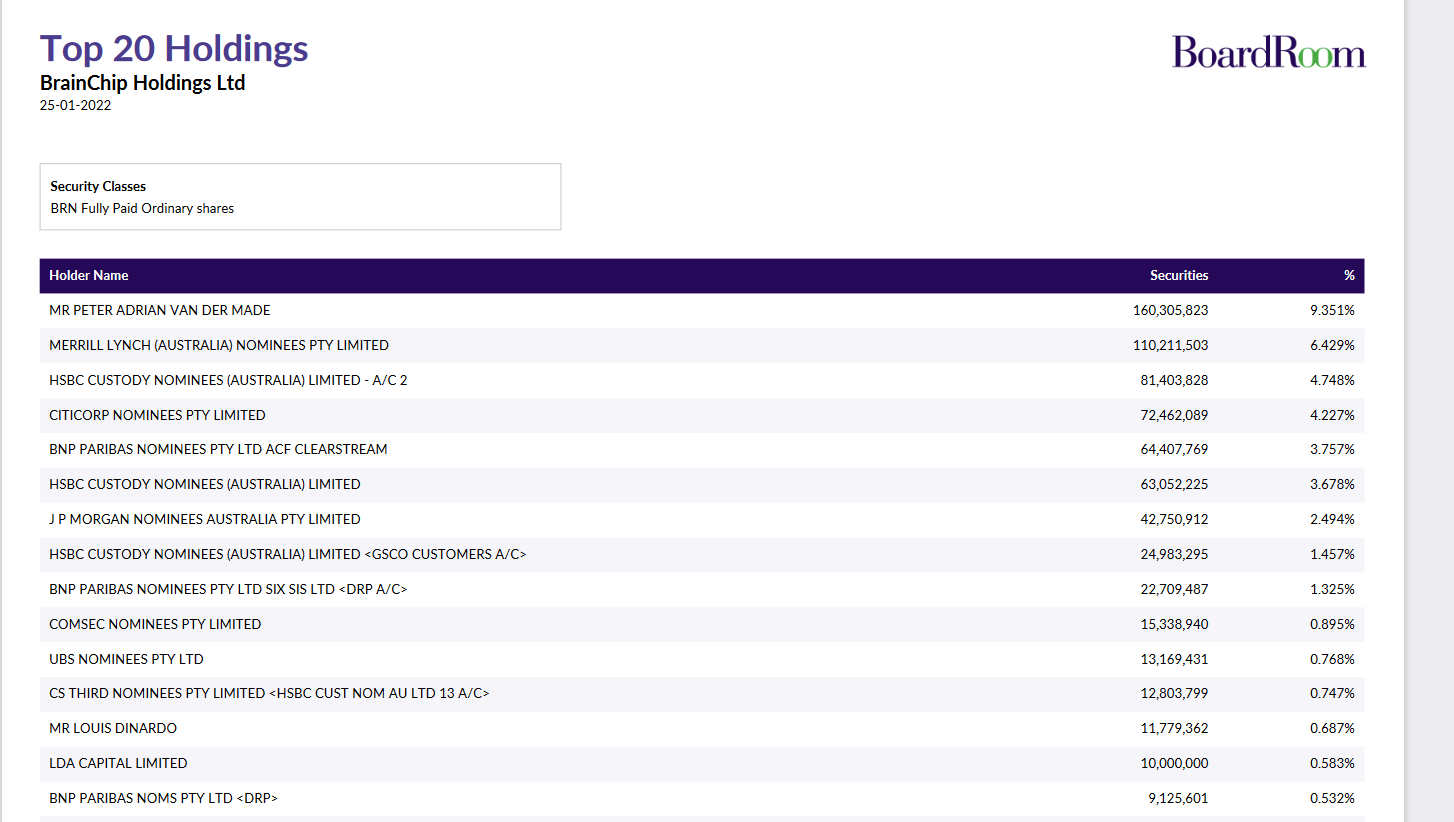The image size is (1454, 822).
Task: Click securities value 13,169,431
Action: click(x=1174, y=659)
